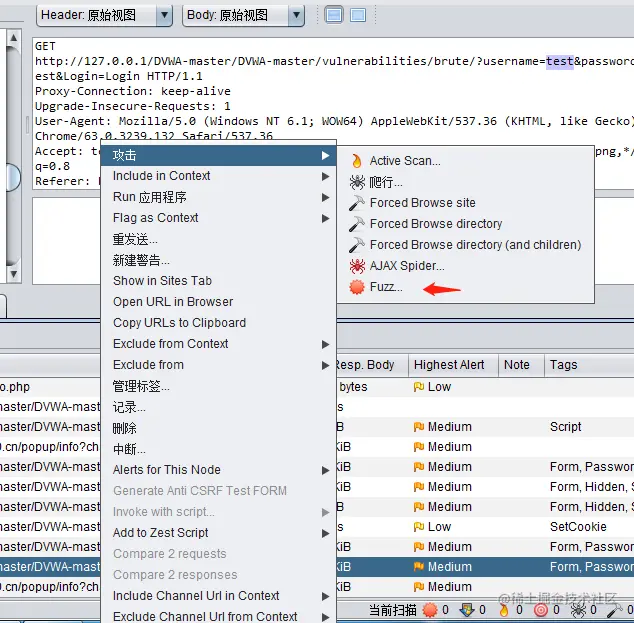
Task: Select Show in Sites Tab
Action: pos(218,281)
